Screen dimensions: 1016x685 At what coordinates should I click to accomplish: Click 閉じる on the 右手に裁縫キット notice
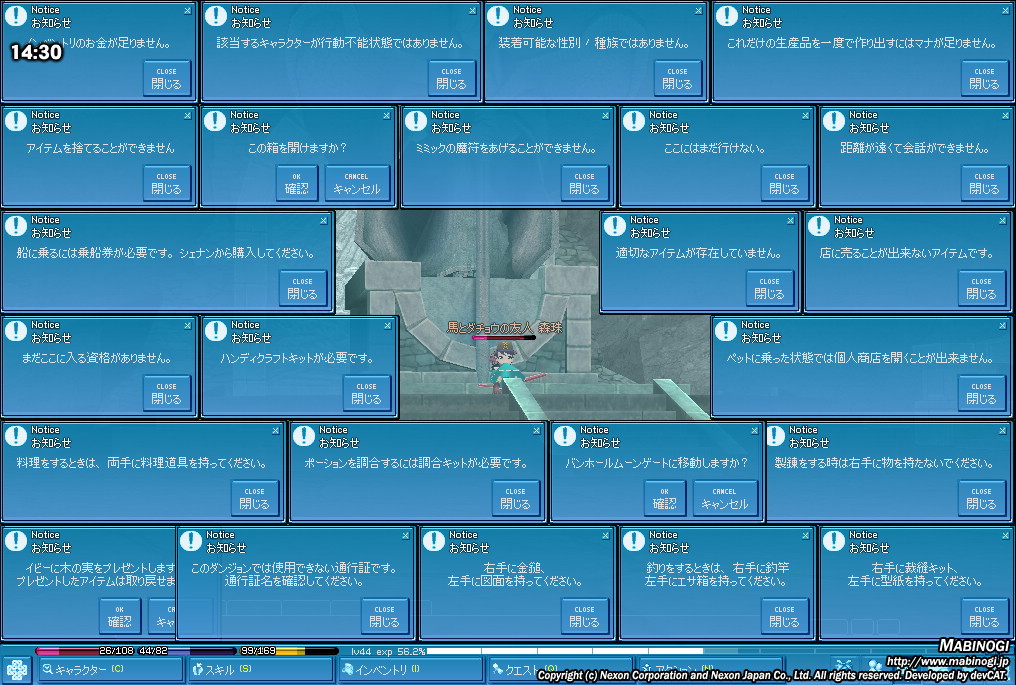[984, 616]
